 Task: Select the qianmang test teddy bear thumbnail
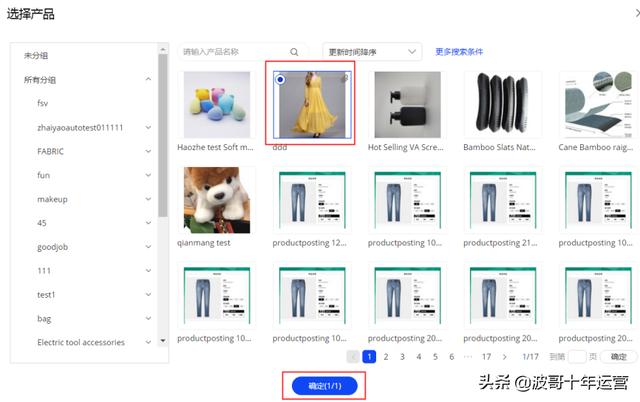pyautogui.click(x=217, y=200)
